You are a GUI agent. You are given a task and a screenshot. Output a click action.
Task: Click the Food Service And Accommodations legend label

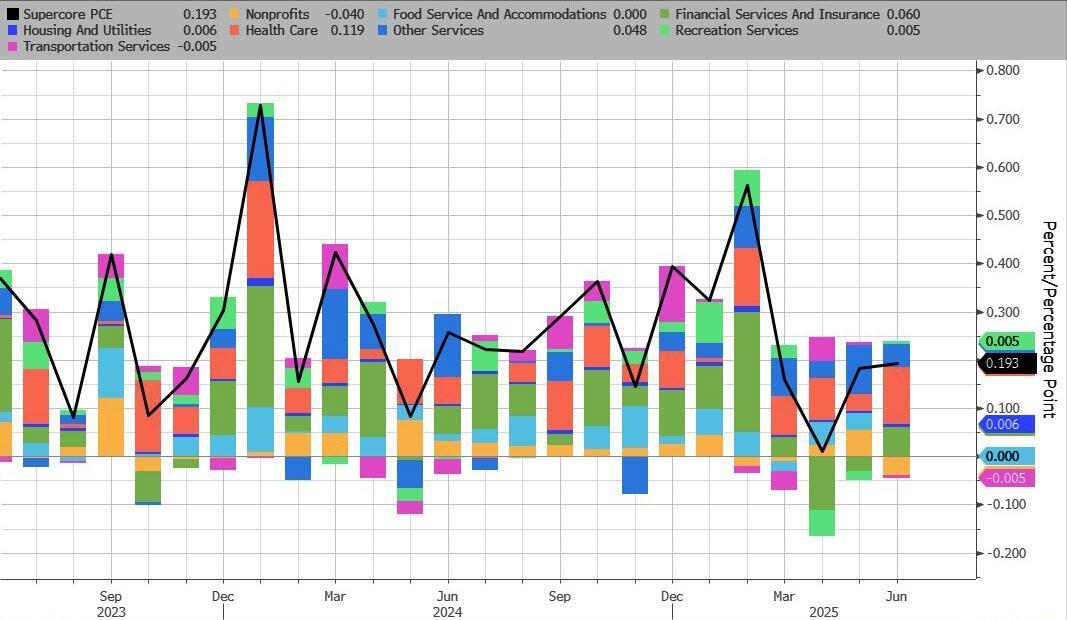(499, 15)
